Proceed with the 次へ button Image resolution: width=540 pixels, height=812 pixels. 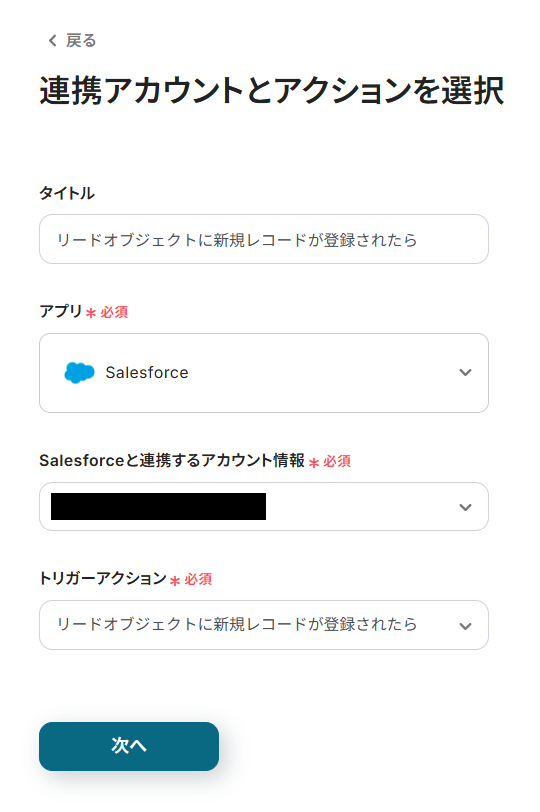click(129, 746)
